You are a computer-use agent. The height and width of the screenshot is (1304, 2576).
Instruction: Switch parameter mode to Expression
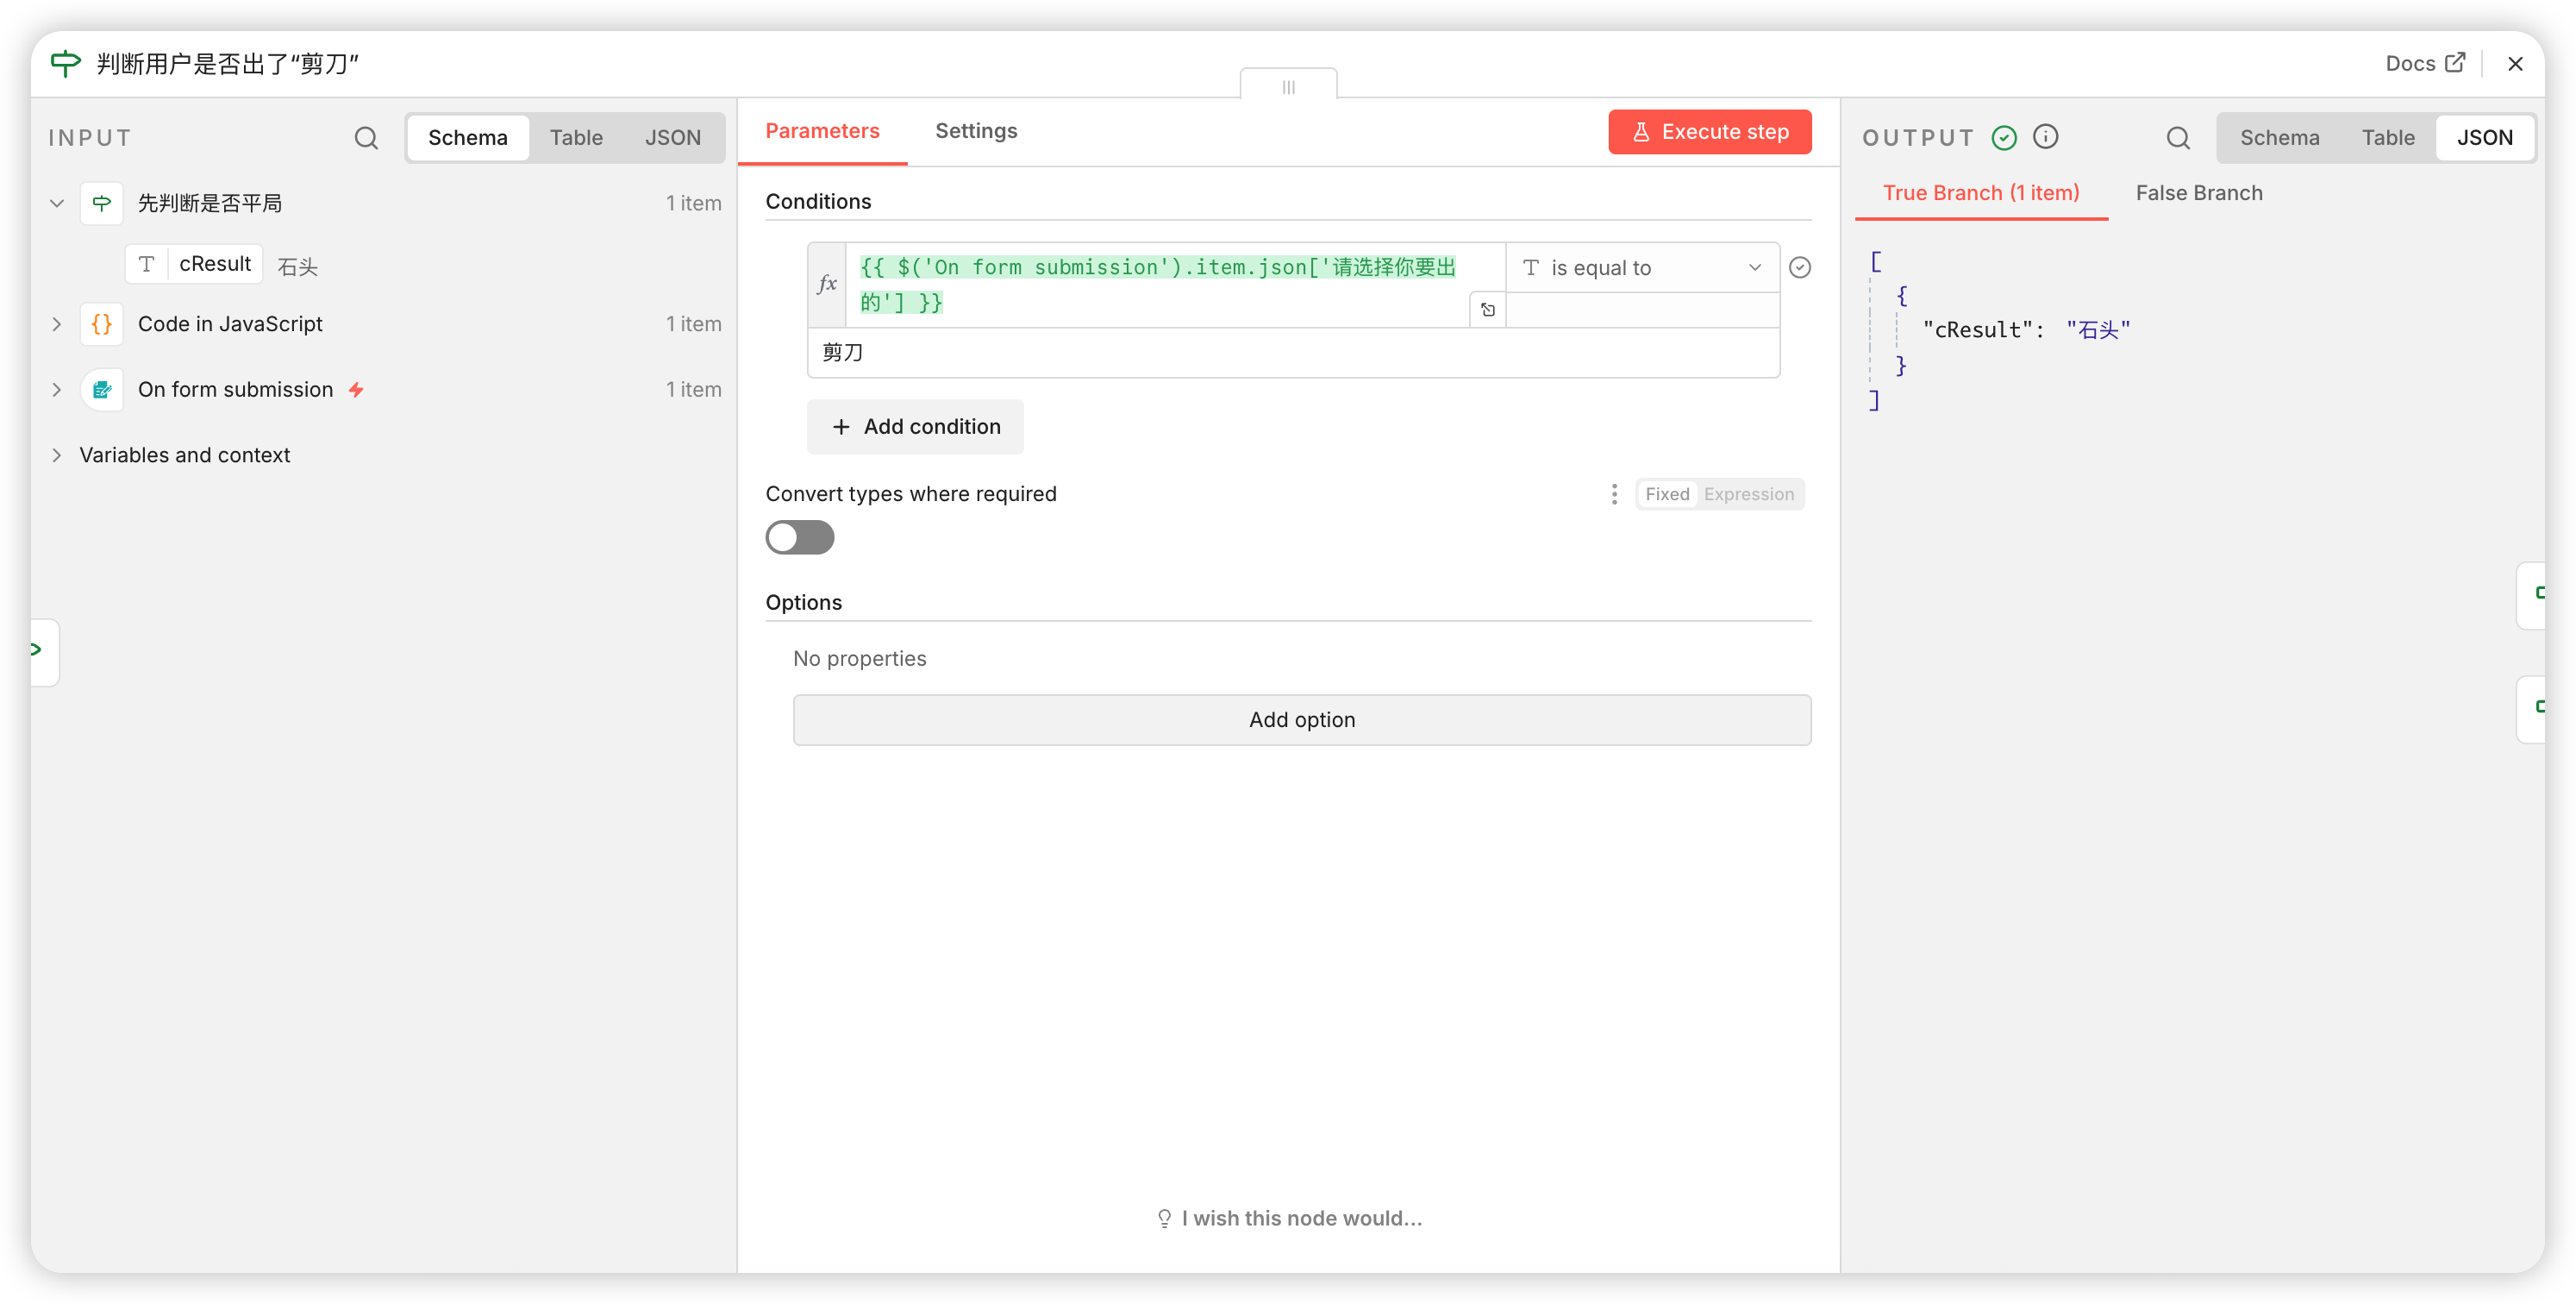[1748, 494]
